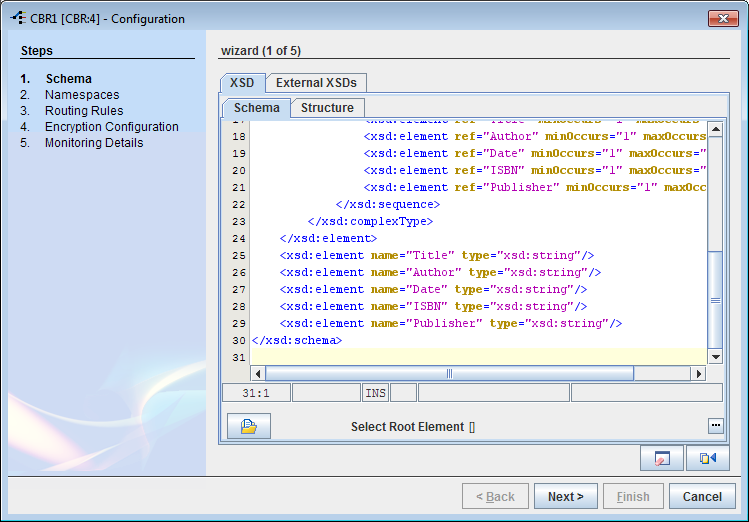Click the horizontal scroll right arrow
The height and width of the screenshot is (522, 749).
click(698, 373)
